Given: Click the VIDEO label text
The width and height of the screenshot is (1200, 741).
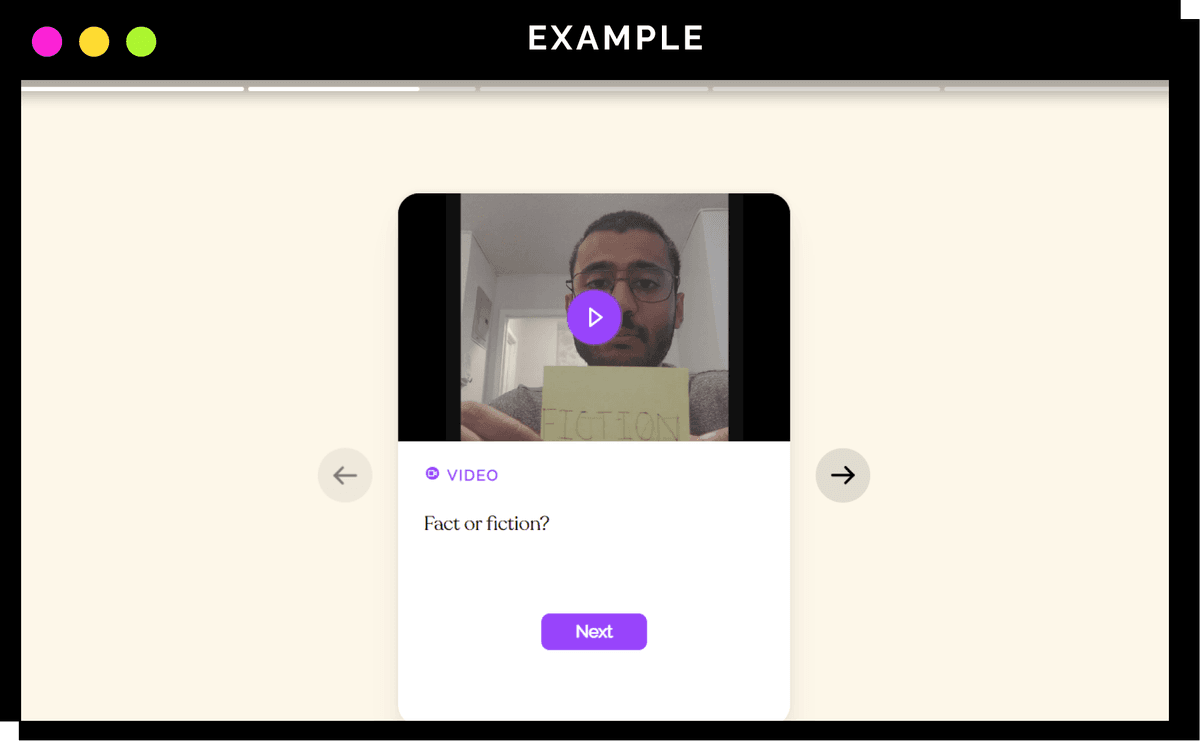Looking at the screenshot, I should click(x=472, y=475).
